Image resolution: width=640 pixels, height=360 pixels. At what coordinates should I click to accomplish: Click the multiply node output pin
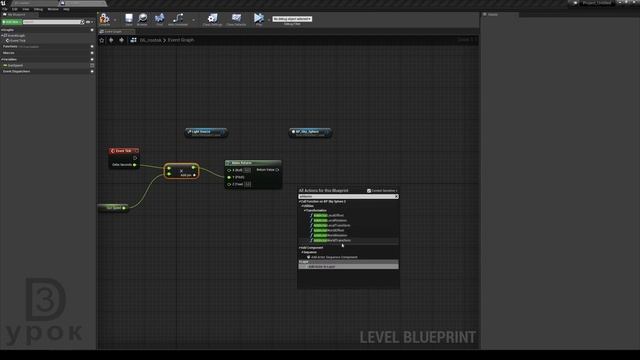193,168
